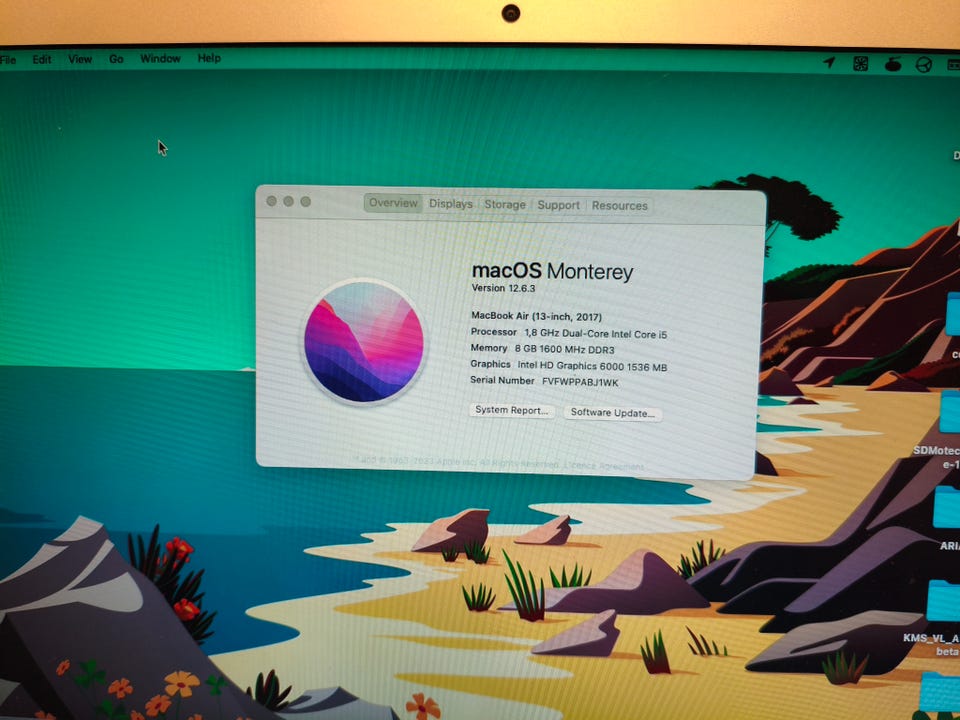Click the window zoom button
This screenshot has width=960, height=720.
click(x=306, y=201)
